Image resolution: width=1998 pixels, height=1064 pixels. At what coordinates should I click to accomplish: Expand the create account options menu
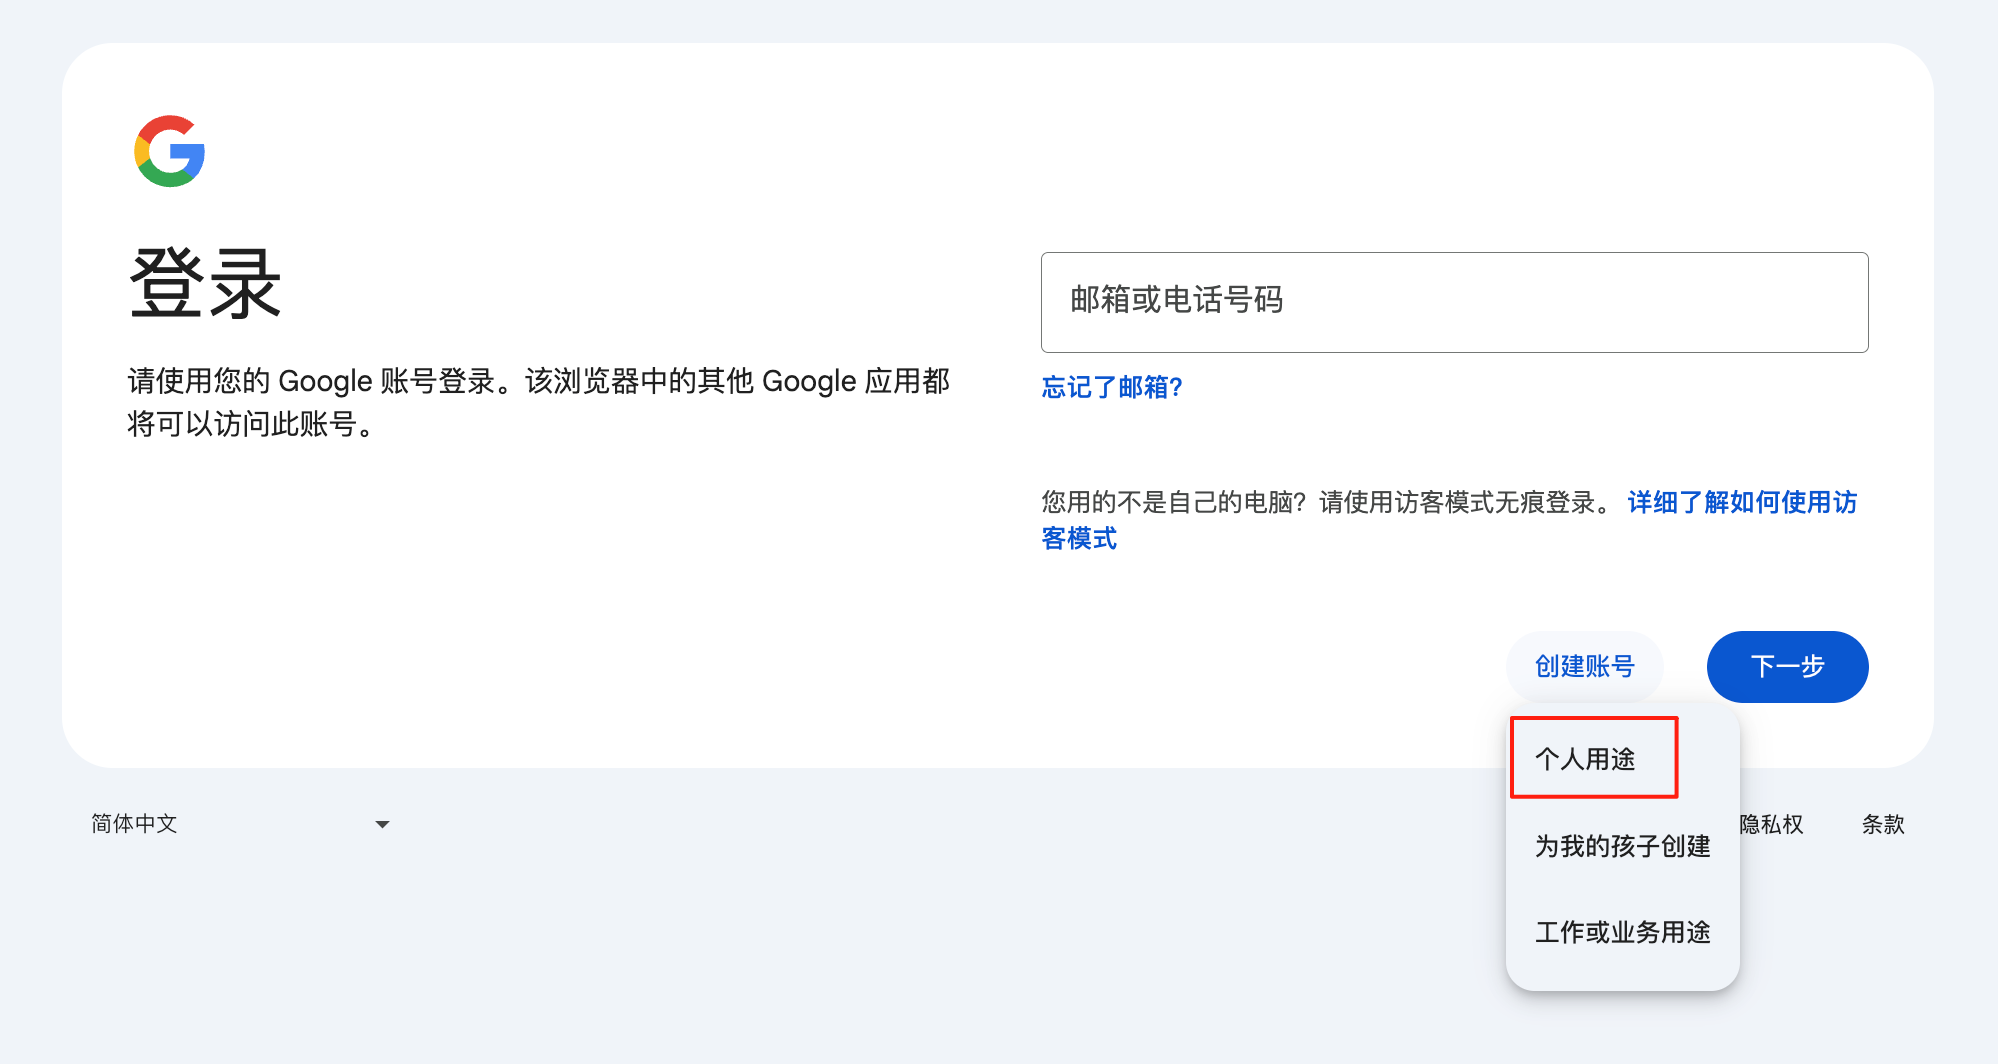[x=1584, y=666]
